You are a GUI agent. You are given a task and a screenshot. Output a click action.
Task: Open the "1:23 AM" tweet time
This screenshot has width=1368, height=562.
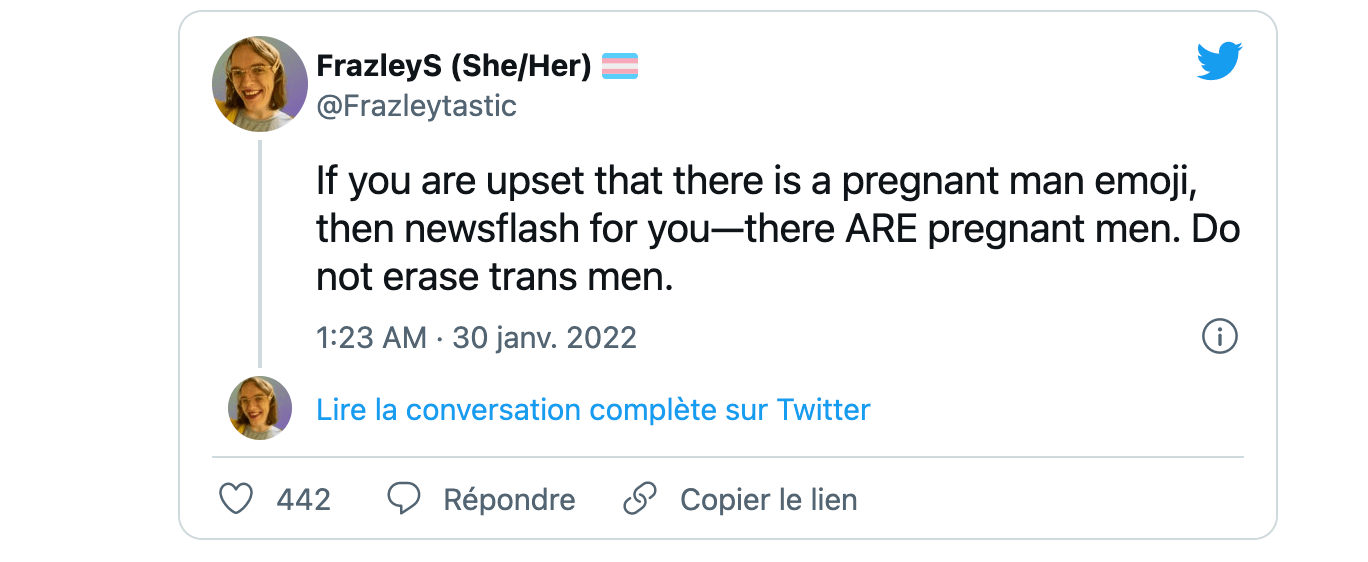pos(371,338)
